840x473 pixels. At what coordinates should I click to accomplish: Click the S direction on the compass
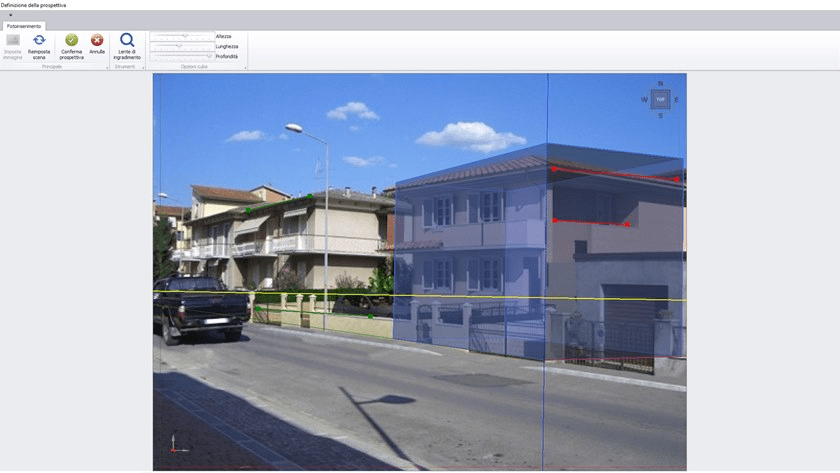[x=660, y=116]
